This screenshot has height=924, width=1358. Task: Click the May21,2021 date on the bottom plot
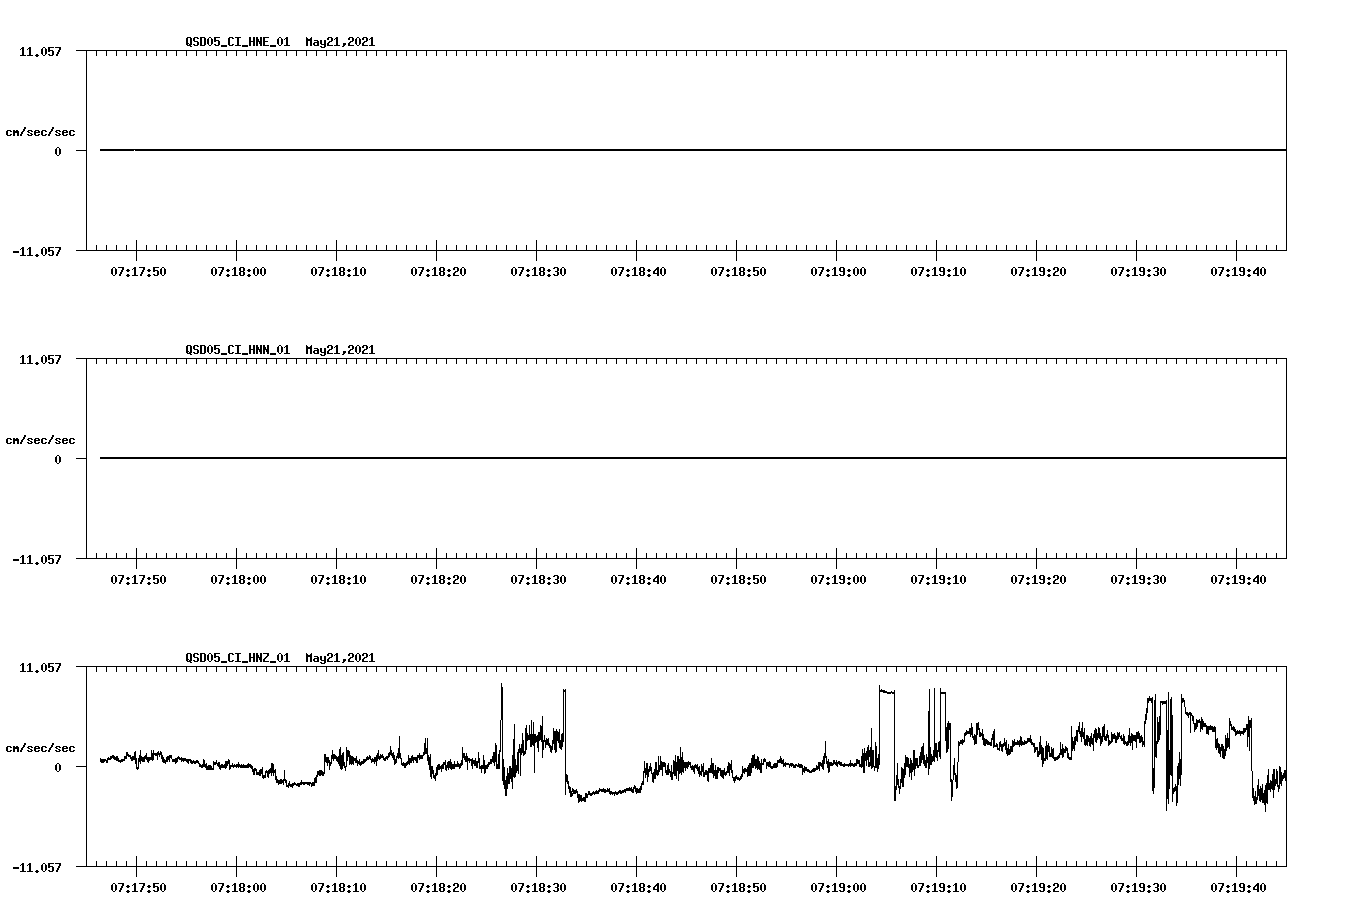tap(339, 658)
